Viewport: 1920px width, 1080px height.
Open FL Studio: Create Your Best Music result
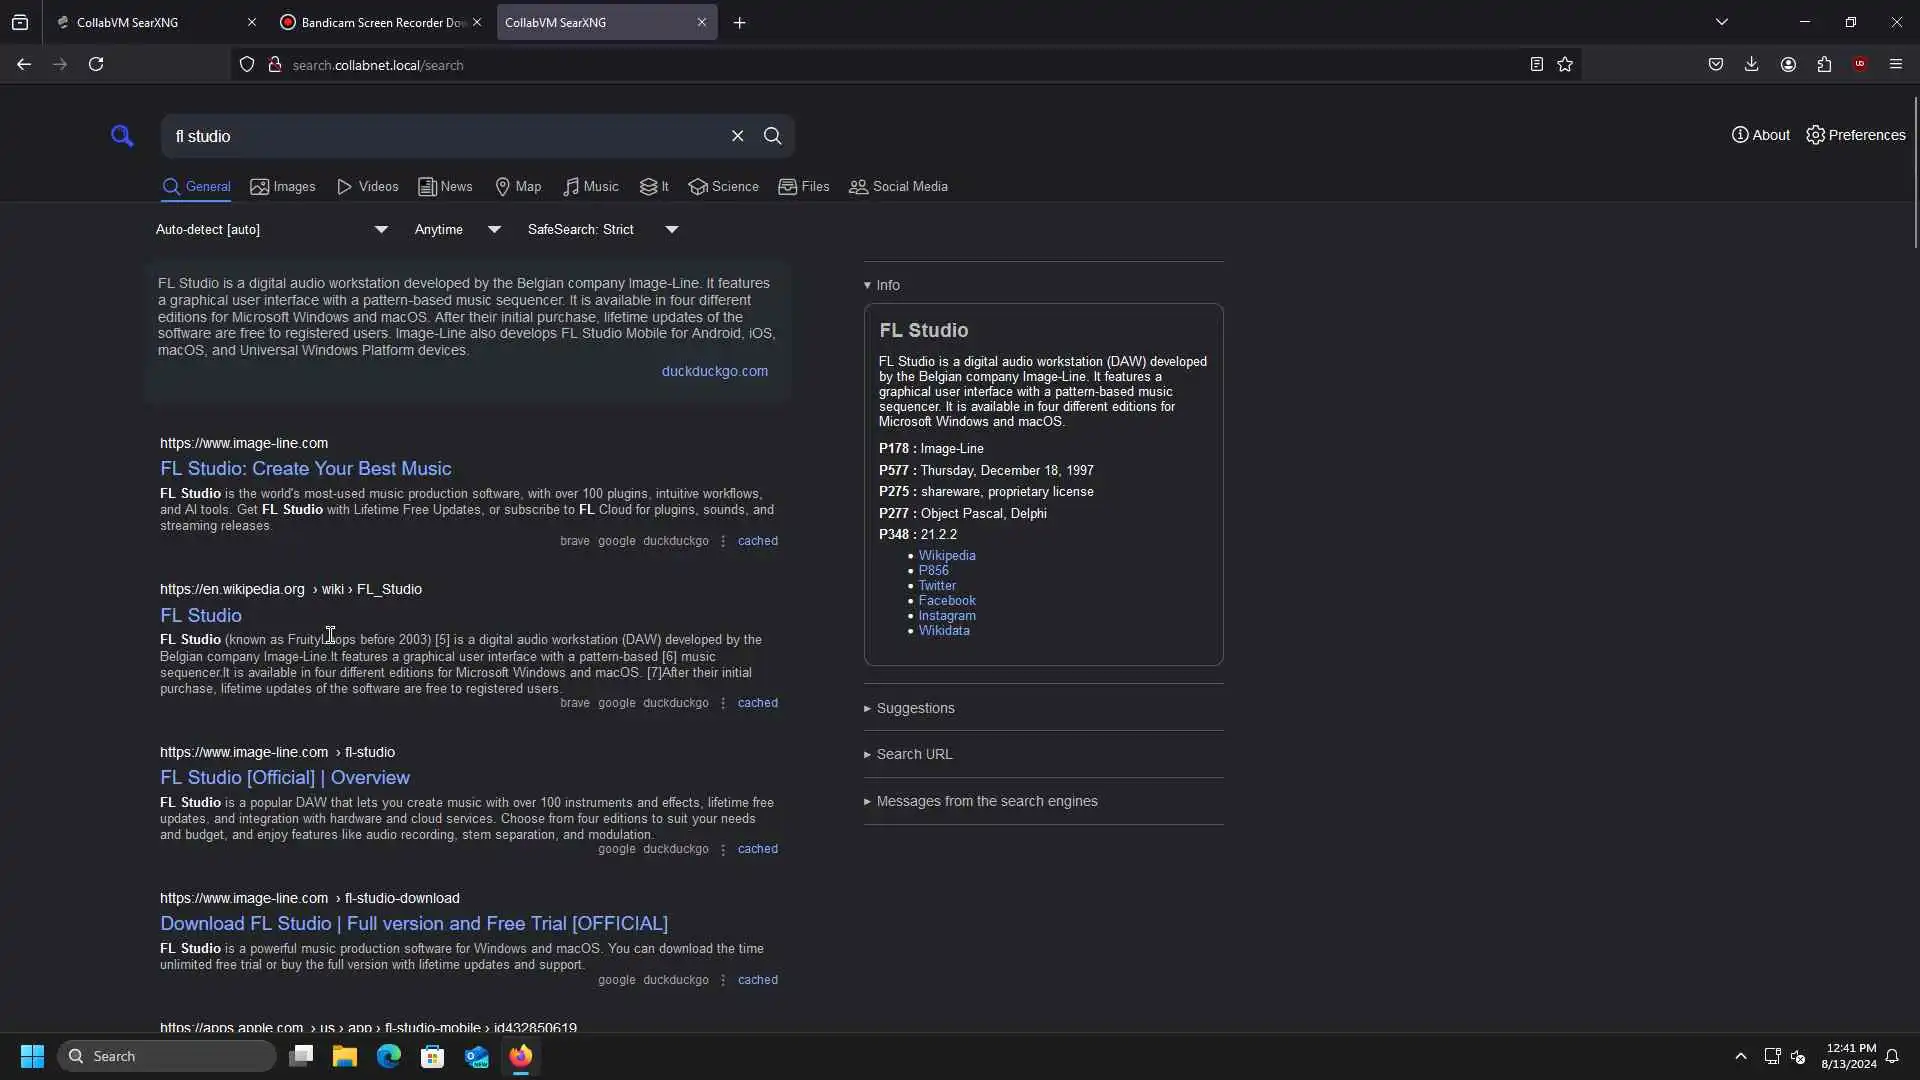tap(305, 468)
